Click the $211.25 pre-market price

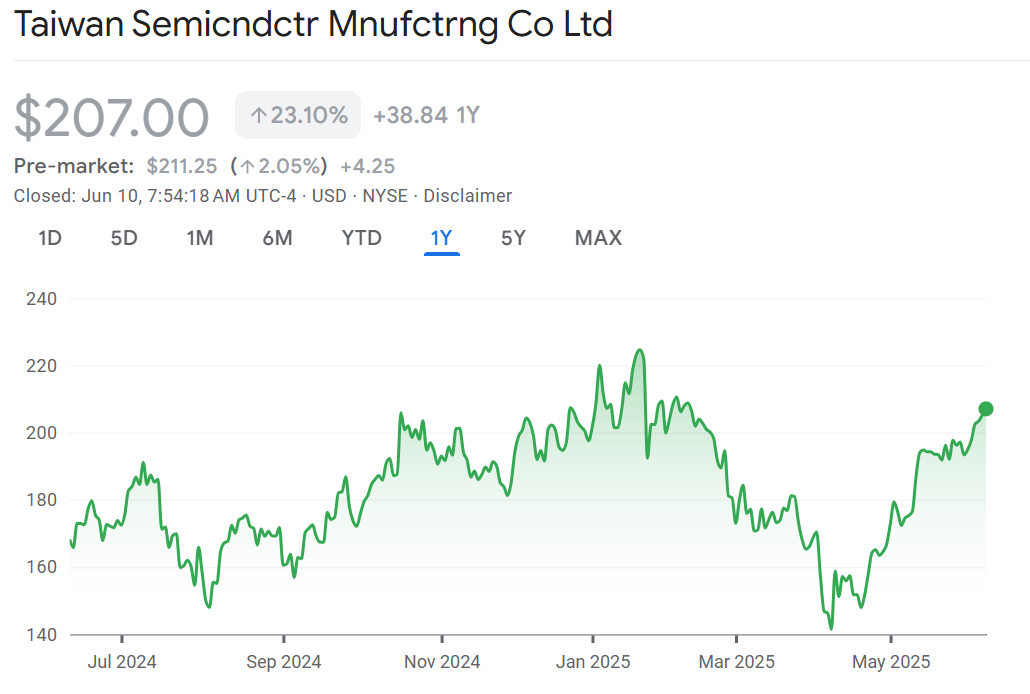[x=182, y=166]
